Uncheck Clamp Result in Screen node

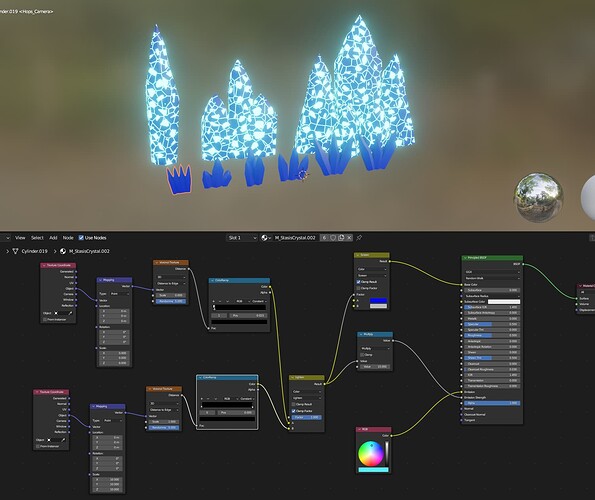tap(359, 282)
